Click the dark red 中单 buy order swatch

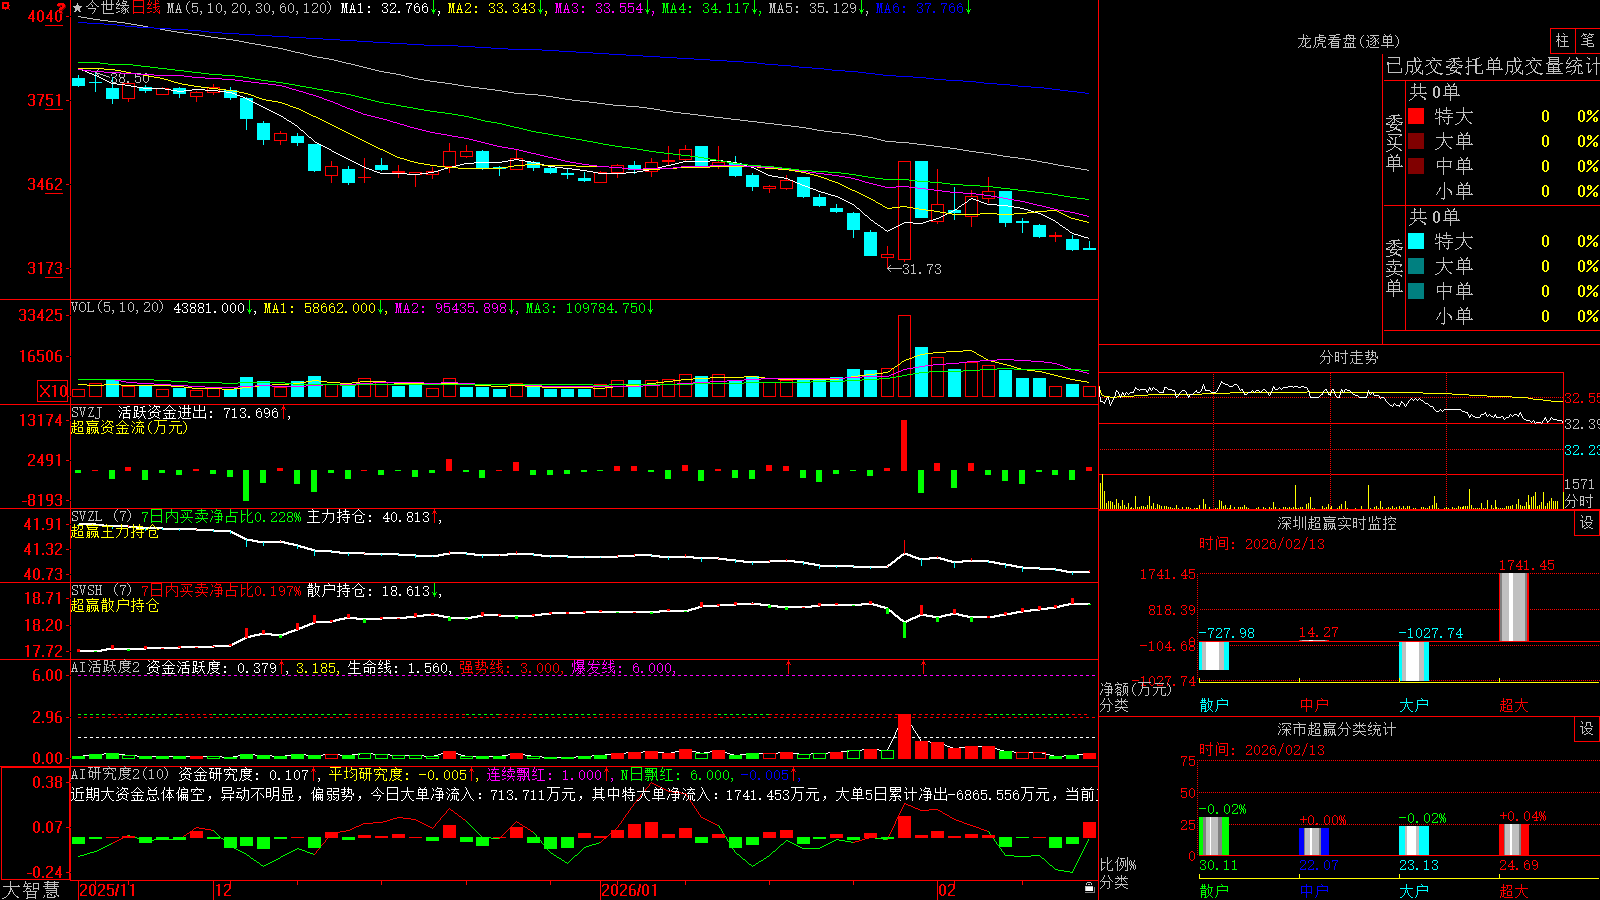tap(1416, 166)
